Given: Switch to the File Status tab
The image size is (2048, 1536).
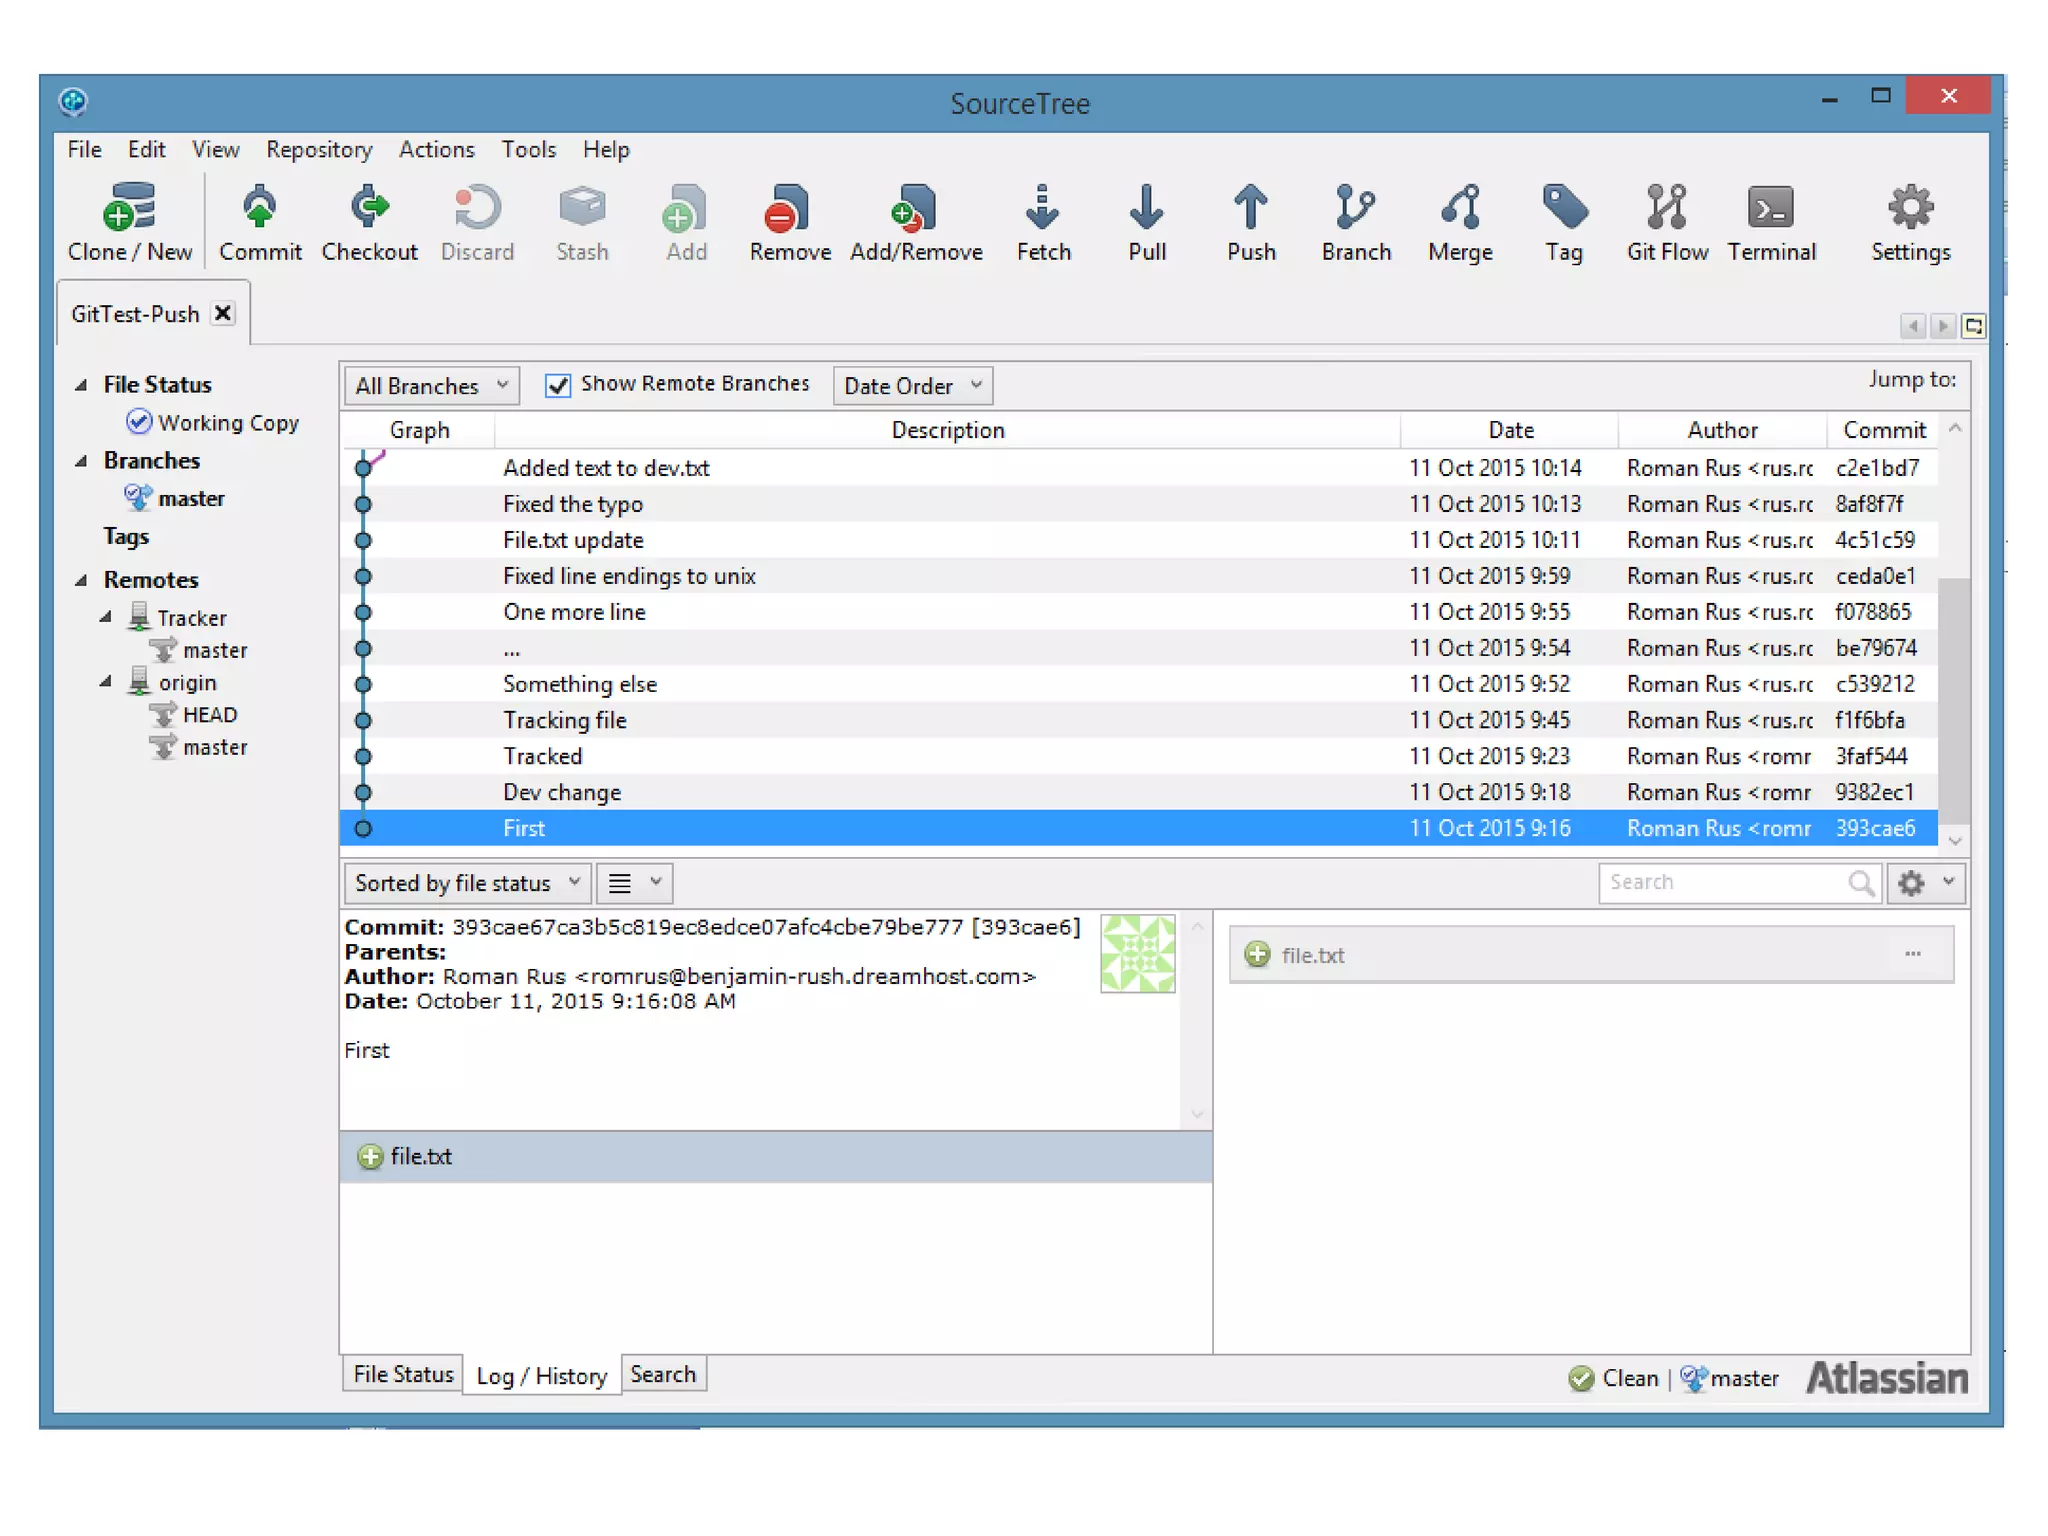Looking at the screenshot, I should (x=403, y=1374).
